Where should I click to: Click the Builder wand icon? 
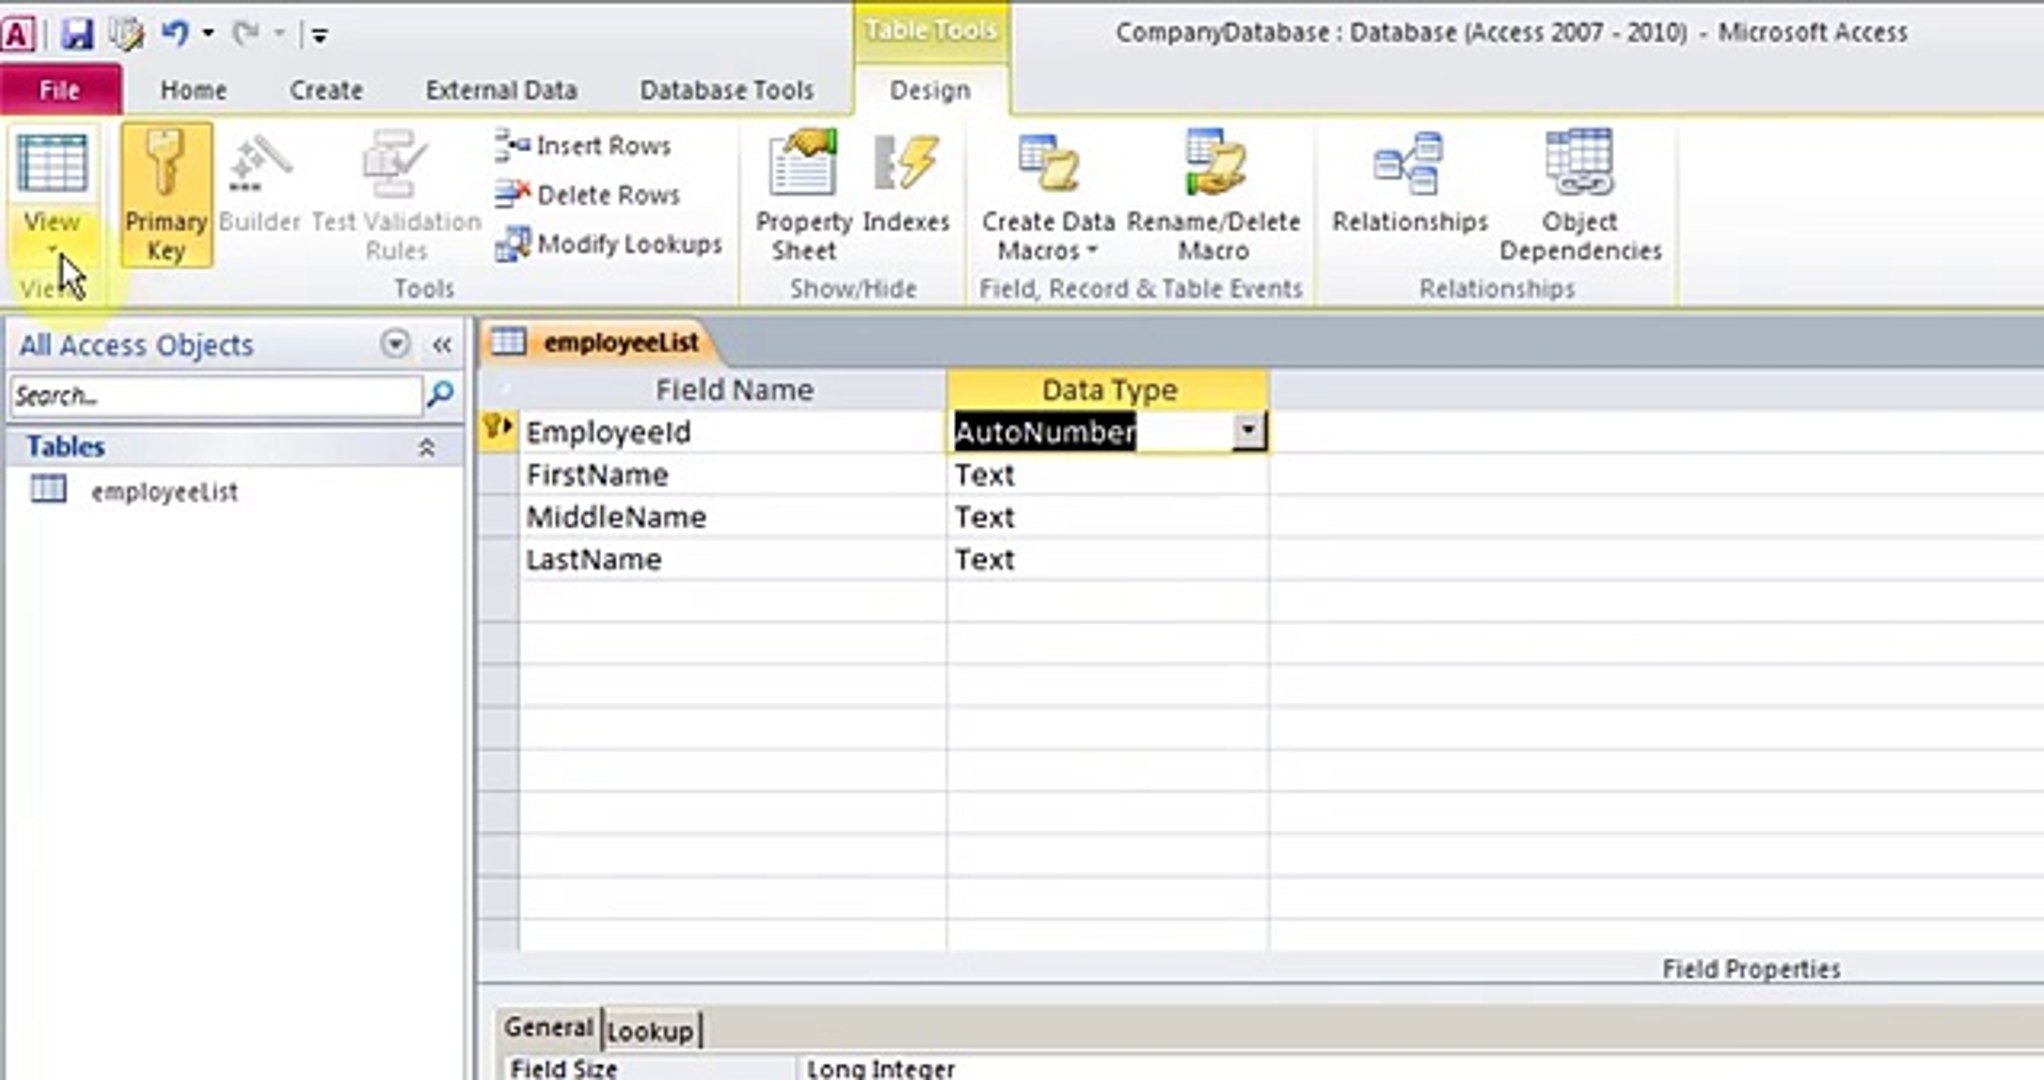[x=259, y=164]
